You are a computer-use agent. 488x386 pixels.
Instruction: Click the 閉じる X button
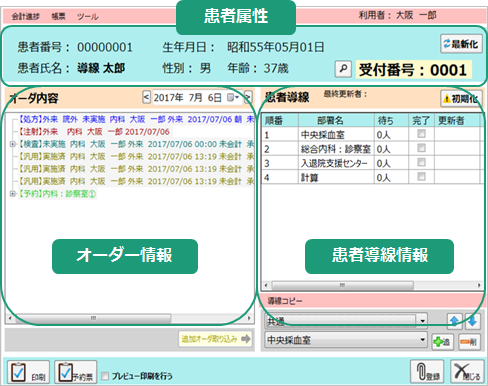click(x=467, y=372)
